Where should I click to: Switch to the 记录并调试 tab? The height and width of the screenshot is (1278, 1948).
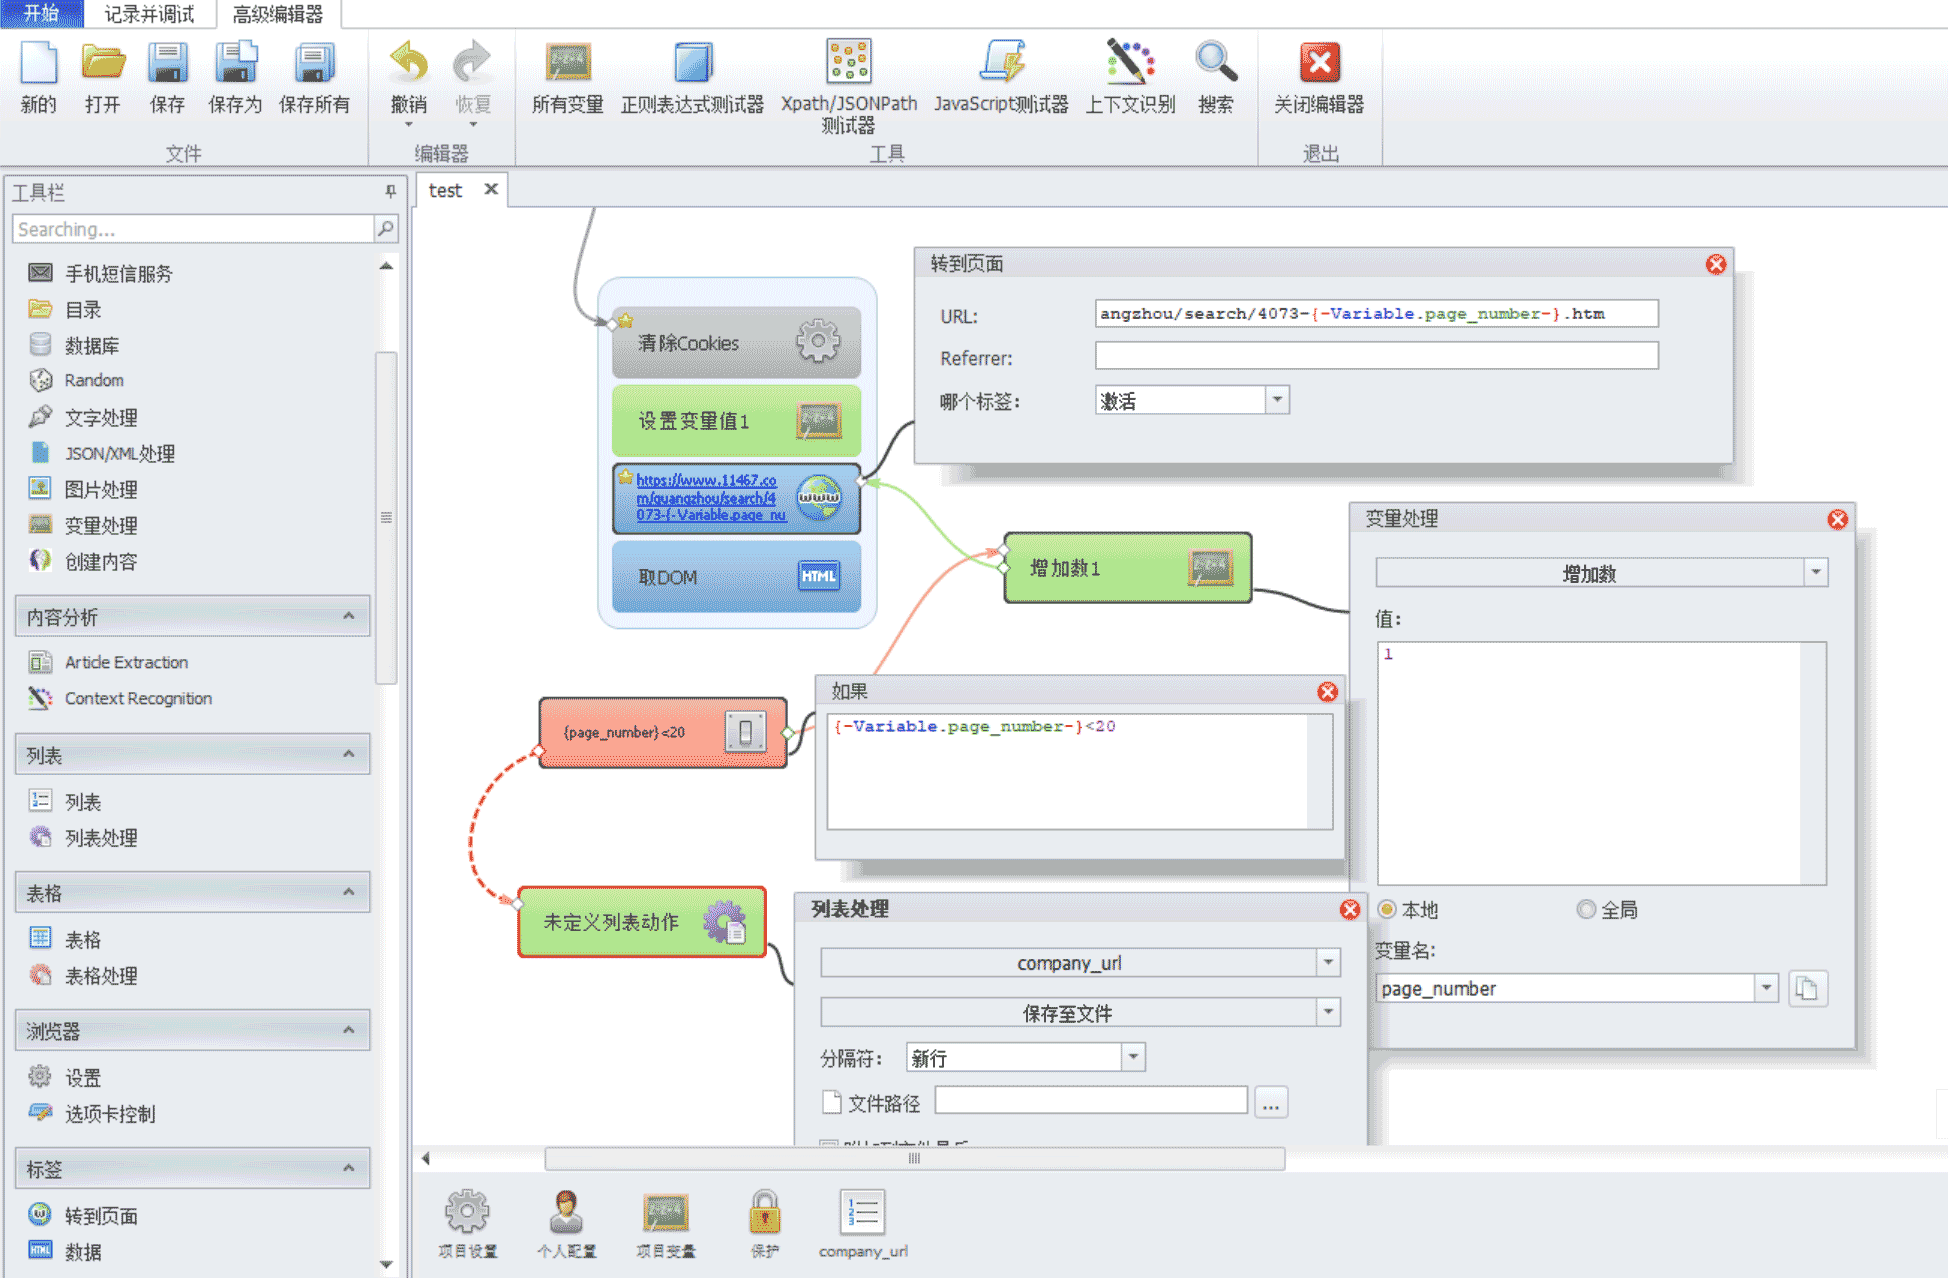pos(149,14)
